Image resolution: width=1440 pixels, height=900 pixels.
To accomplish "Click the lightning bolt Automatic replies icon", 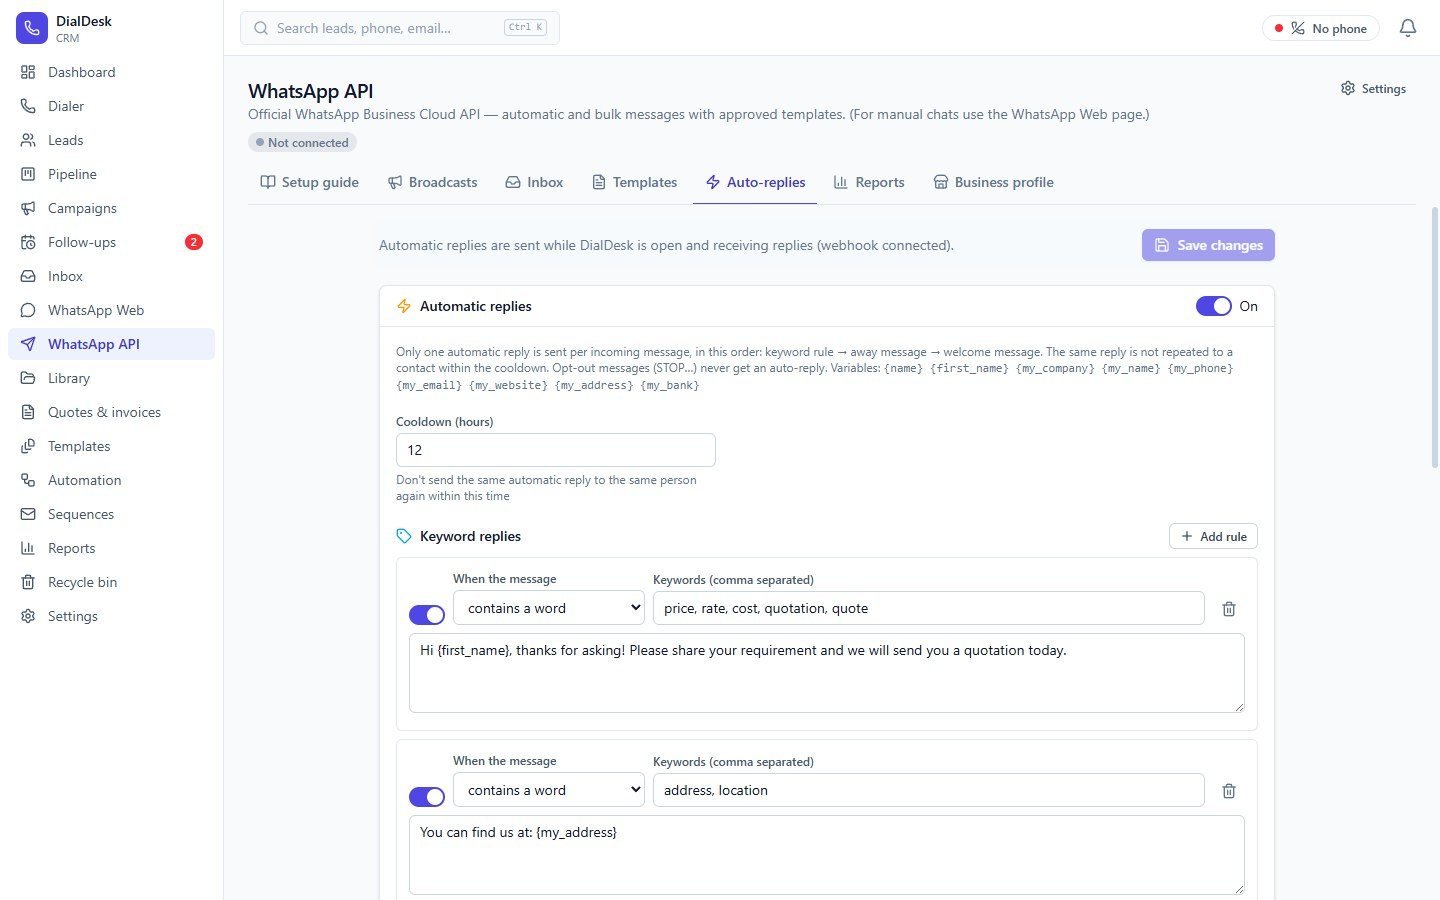I will click(404, 306).
